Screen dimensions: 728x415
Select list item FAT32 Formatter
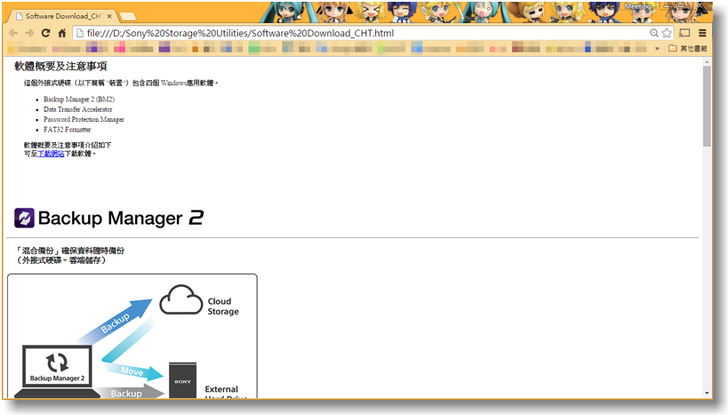coord(67,130)
